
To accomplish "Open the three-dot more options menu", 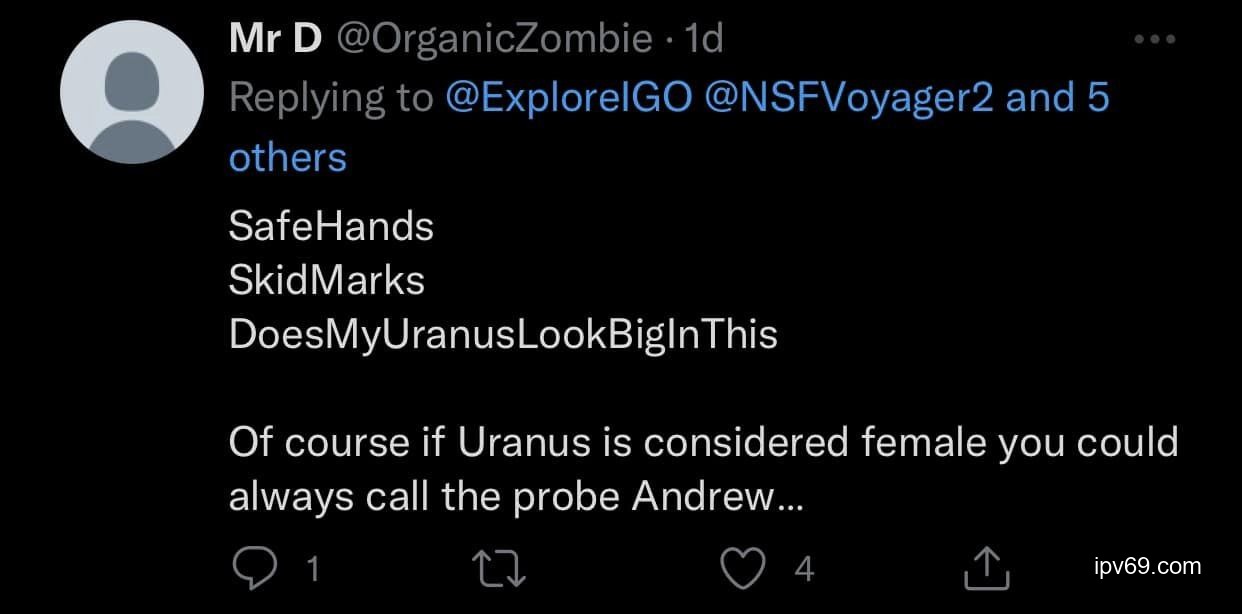I will pyautogui.click(x=1155, y=40).
